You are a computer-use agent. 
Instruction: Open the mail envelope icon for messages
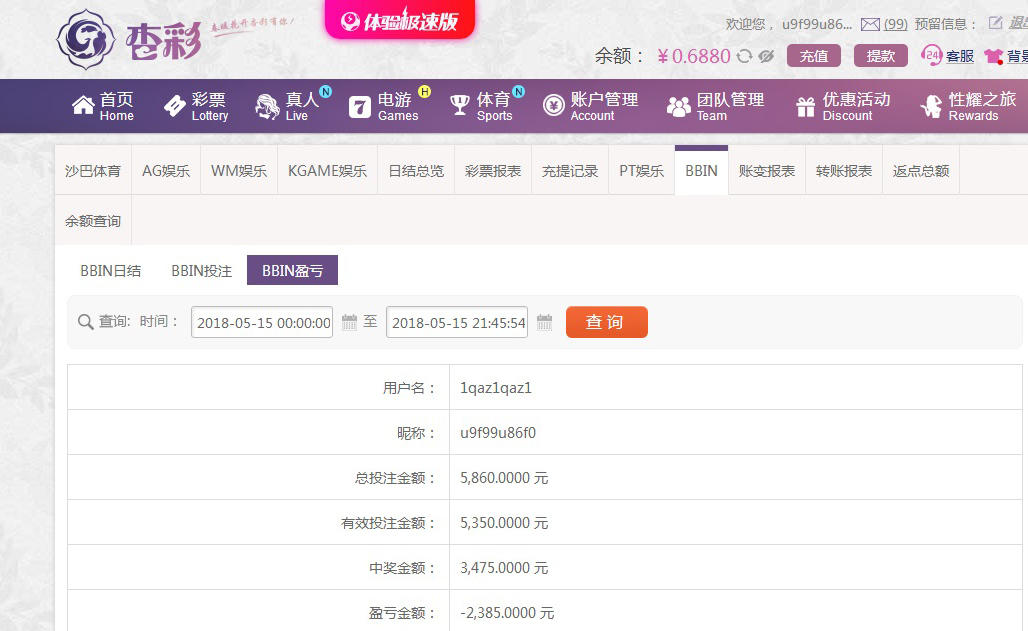[870, 25]
